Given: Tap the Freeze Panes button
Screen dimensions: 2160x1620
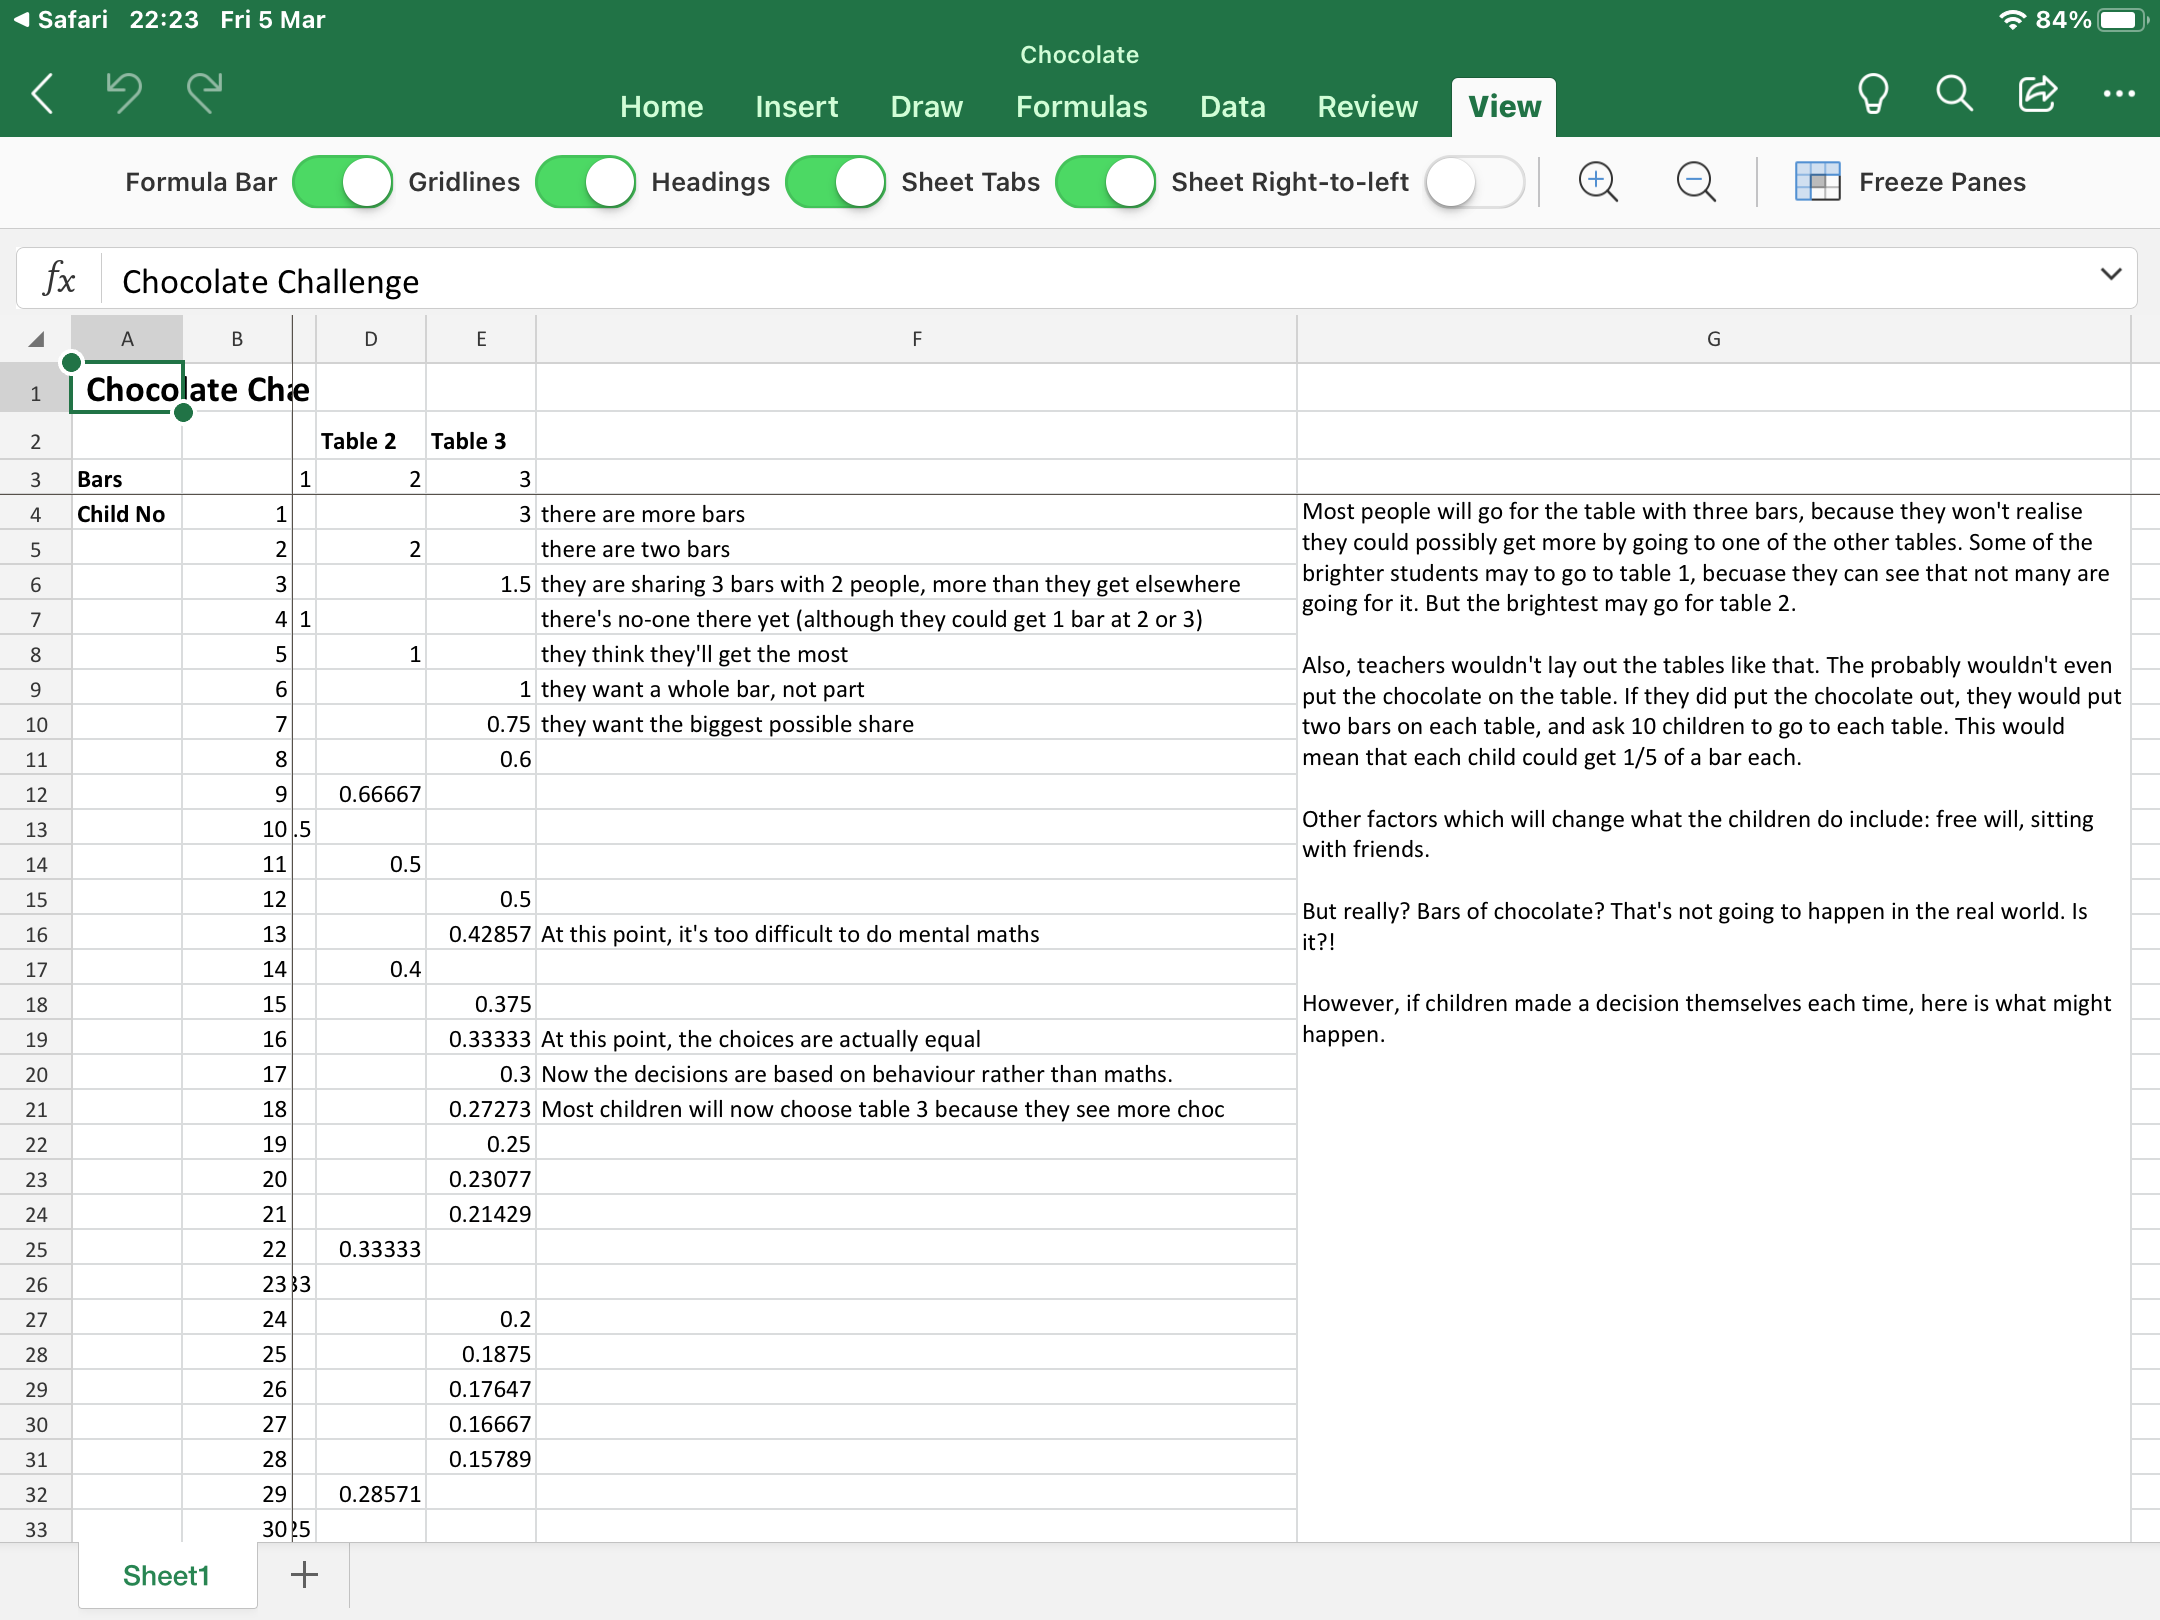Looking at the screenshot, I should click(x=1910, y=182).
